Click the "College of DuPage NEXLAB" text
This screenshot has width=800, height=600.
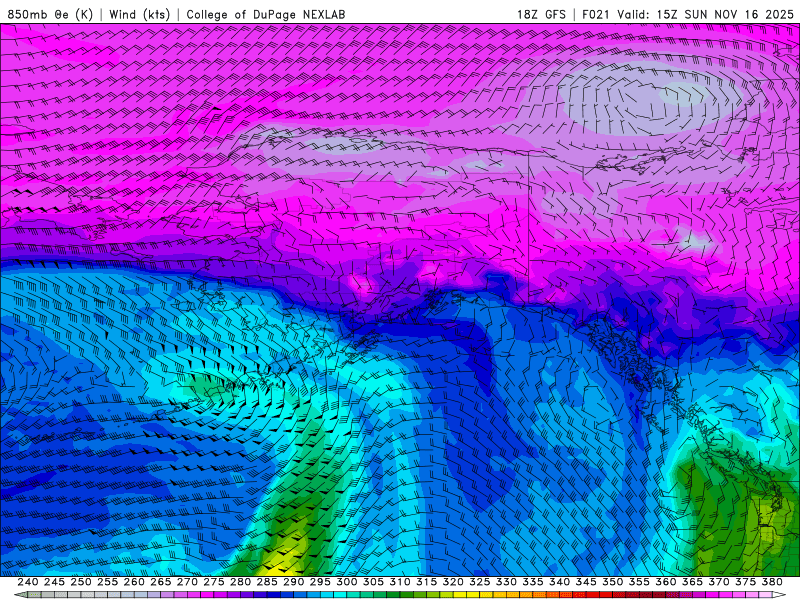(266, 14)
